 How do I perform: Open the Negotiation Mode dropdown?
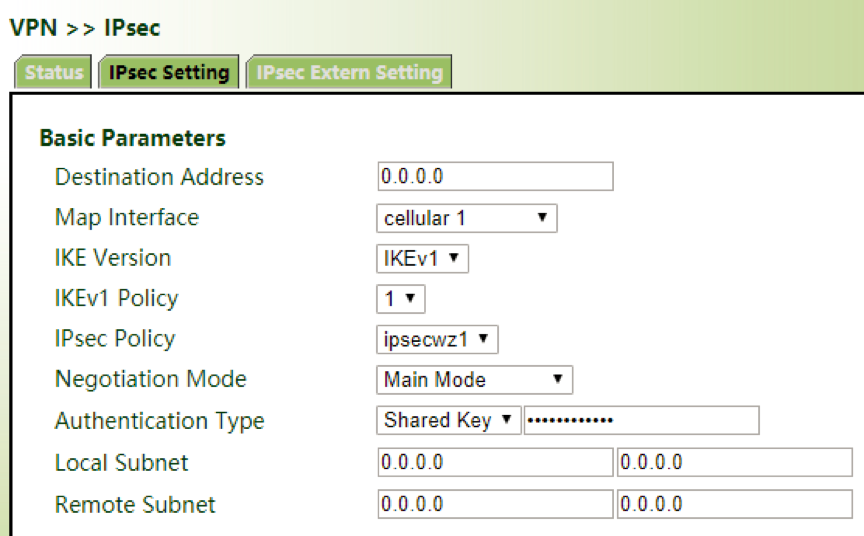tap(474, 380)
